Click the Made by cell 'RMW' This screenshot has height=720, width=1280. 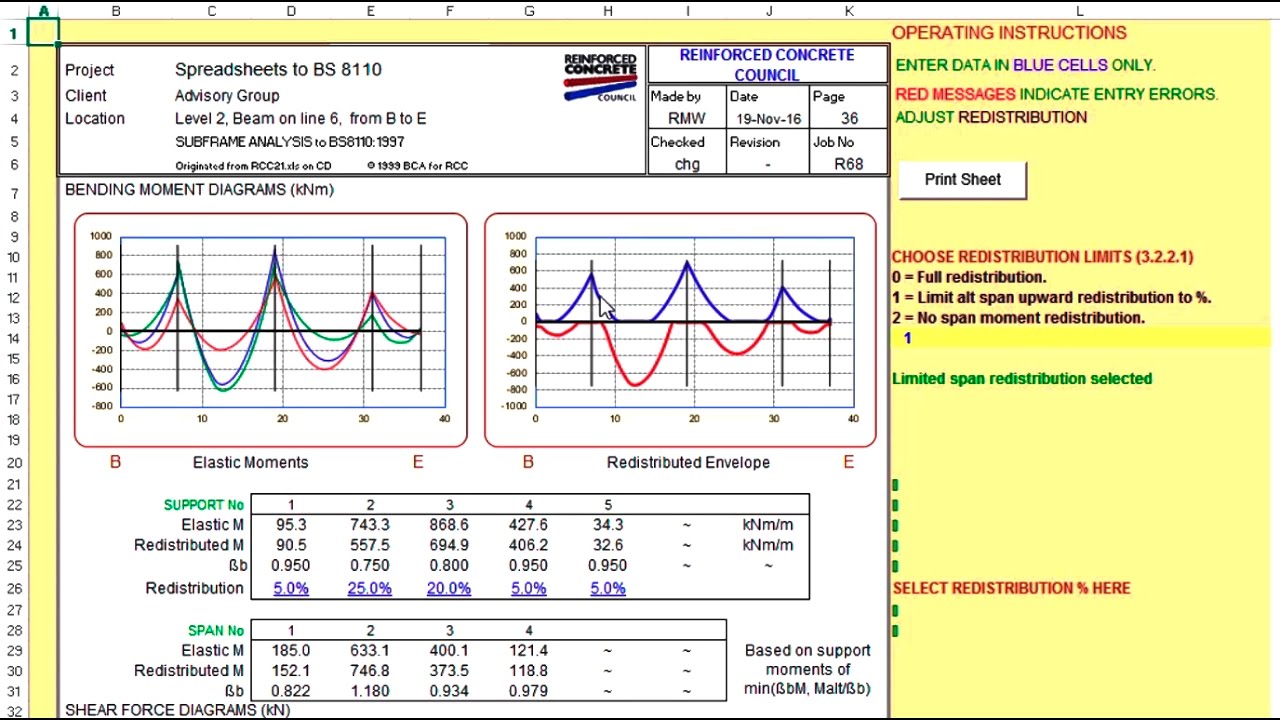coord(687,119)
